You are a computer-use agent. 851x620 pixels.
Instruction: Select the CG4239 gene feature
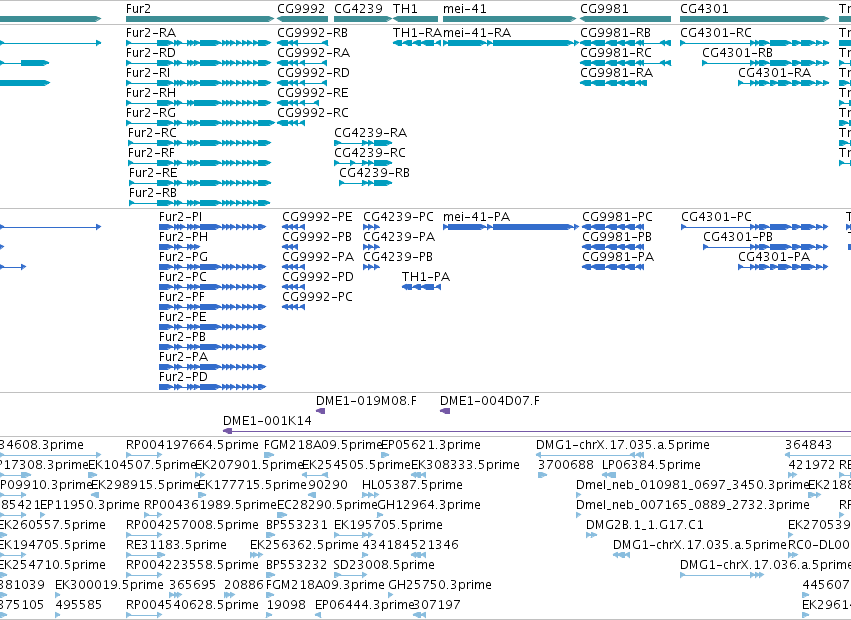pos(363,19)
